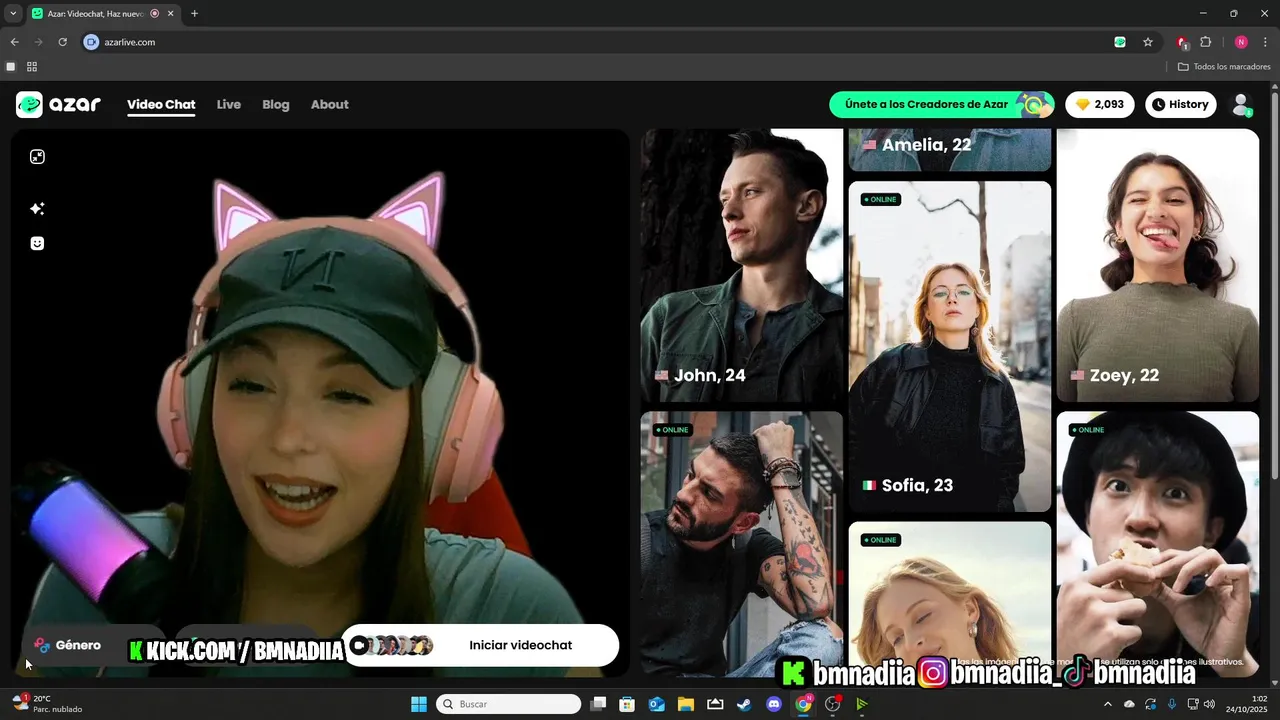Image resolution: width=1280 pixels, height=720 pixels.
Task: Open the 2,093 gems balance
Action: (x=1100, y=104)
